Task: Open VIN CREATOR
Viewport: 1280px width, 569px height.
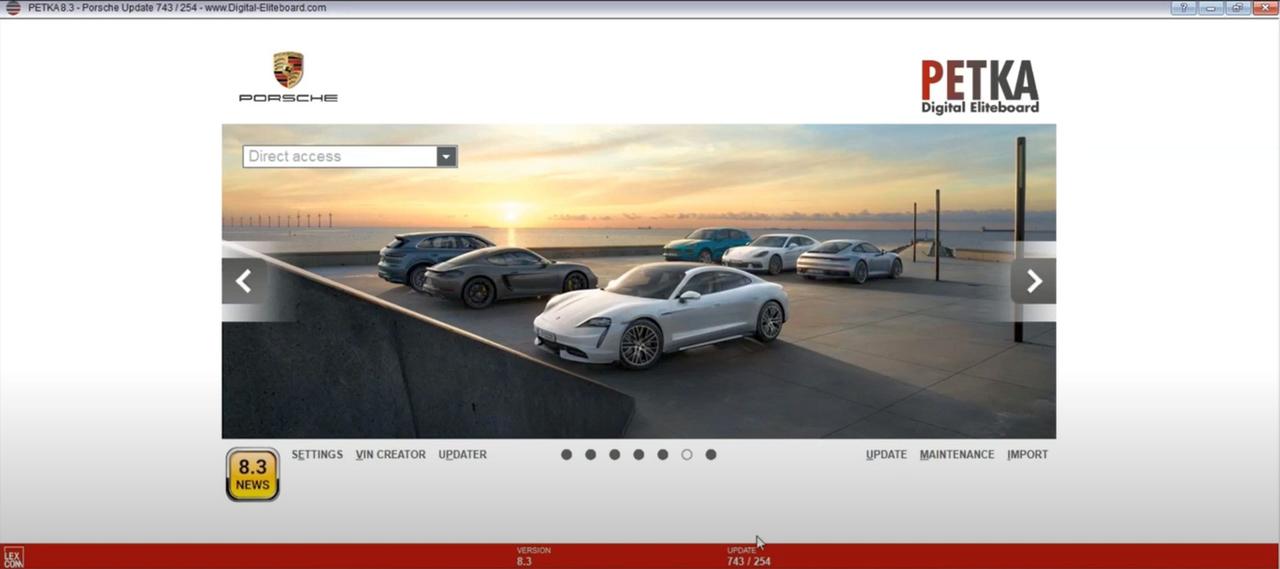Action: pos(390,454)
